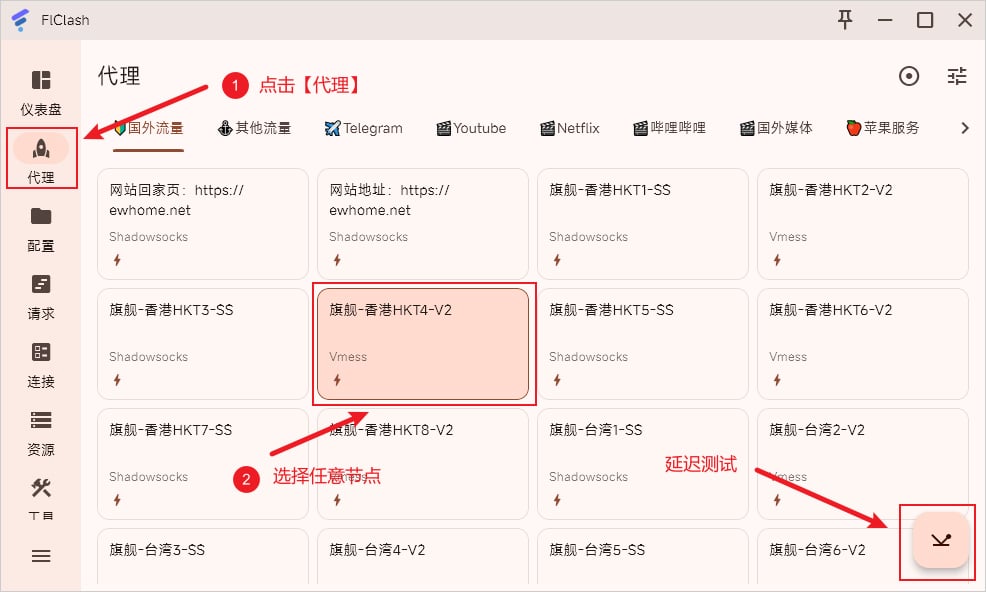
Task: Select the 旗舰-香港HKT4-V2 node card
Action: [x=422, y=343]
